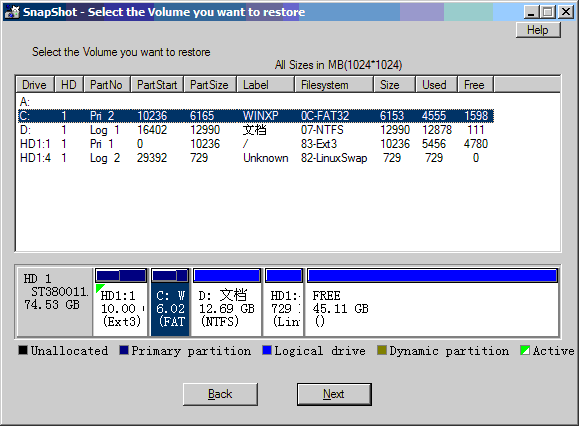Click the HD 1 ST380011 disk label

click(55, 302)
